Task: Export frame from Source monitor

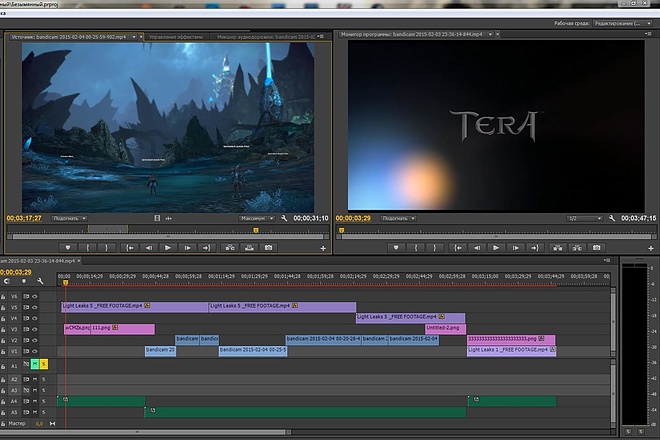Action: 268,248
